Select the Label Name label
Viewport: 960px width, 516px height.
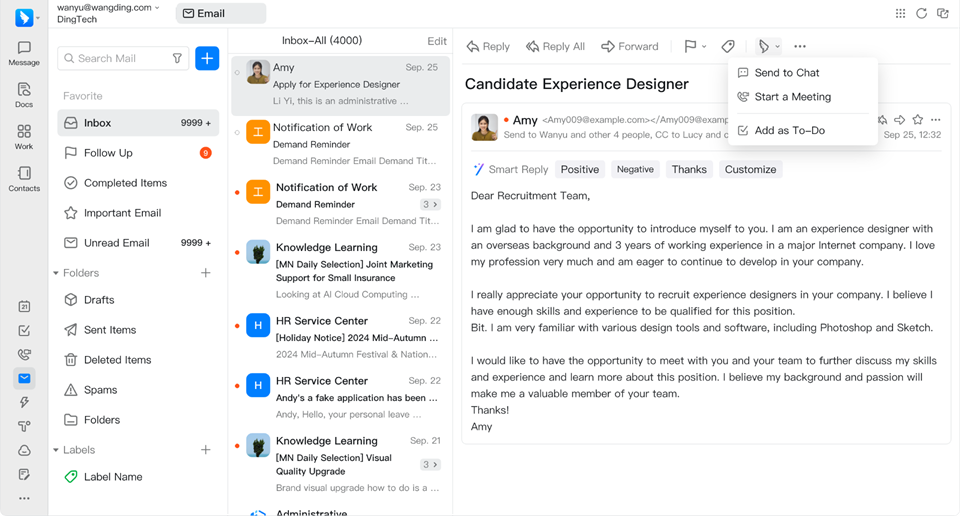(x=138, y=477)
